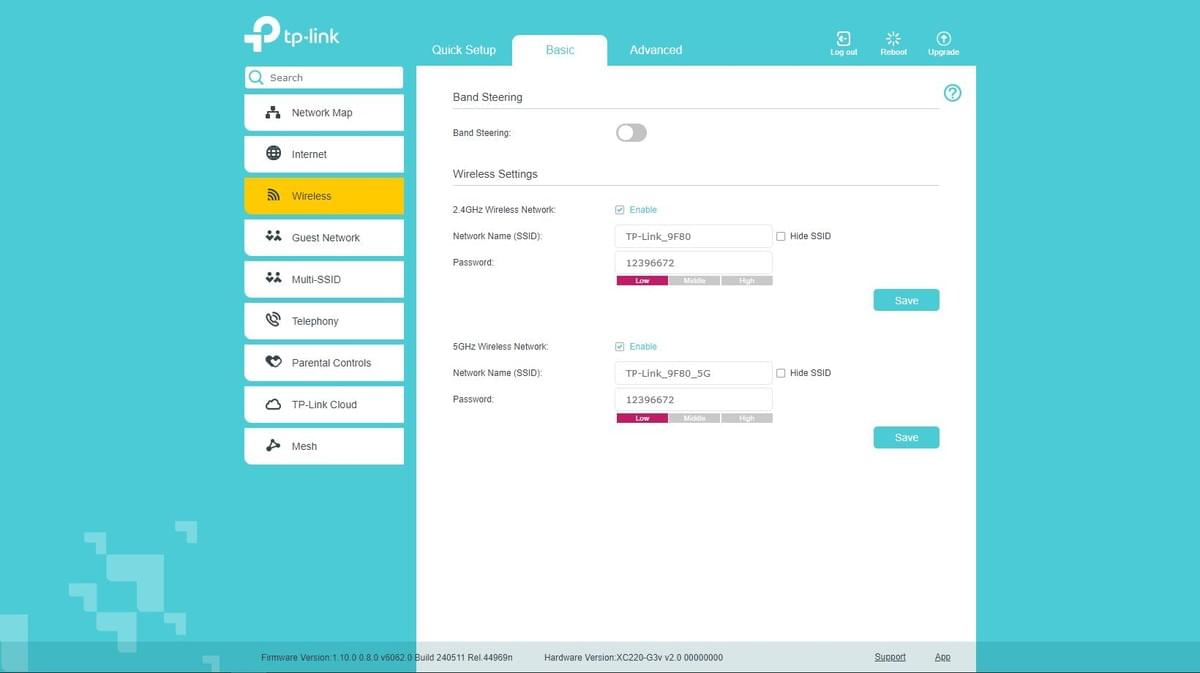Save the 5GHz wireless settings
This screenshot has width=1200, height=673.
pyautogui.click(x=906, y=437)
